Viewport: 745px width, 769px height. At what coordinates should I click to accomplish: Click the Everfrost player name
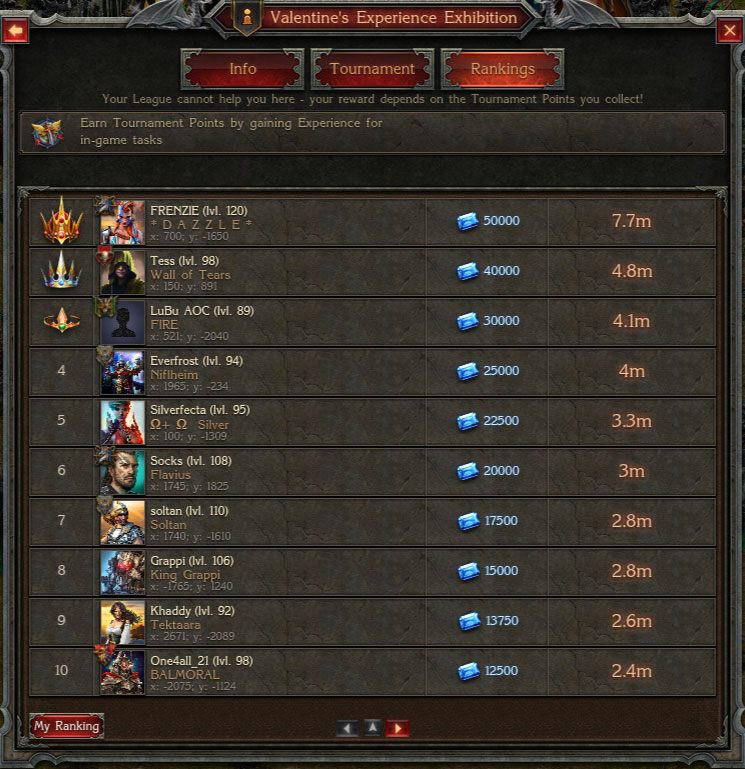[174, 361]
